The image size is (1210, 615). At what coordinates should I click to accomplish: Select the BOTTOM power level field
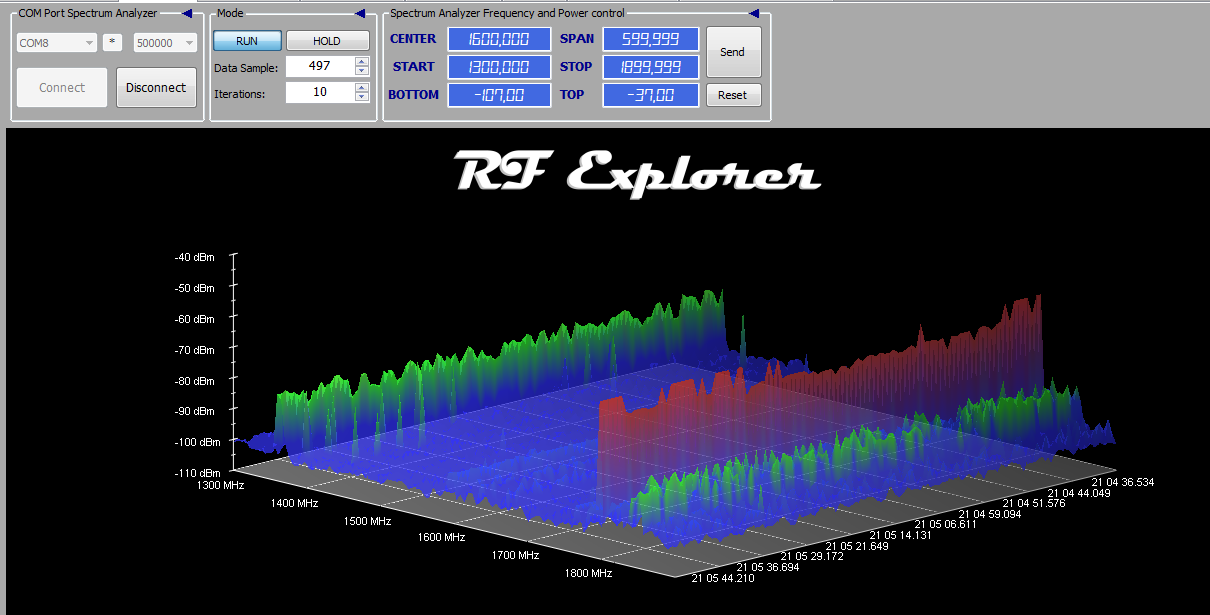pyautogui.click(x=499, y=95)
